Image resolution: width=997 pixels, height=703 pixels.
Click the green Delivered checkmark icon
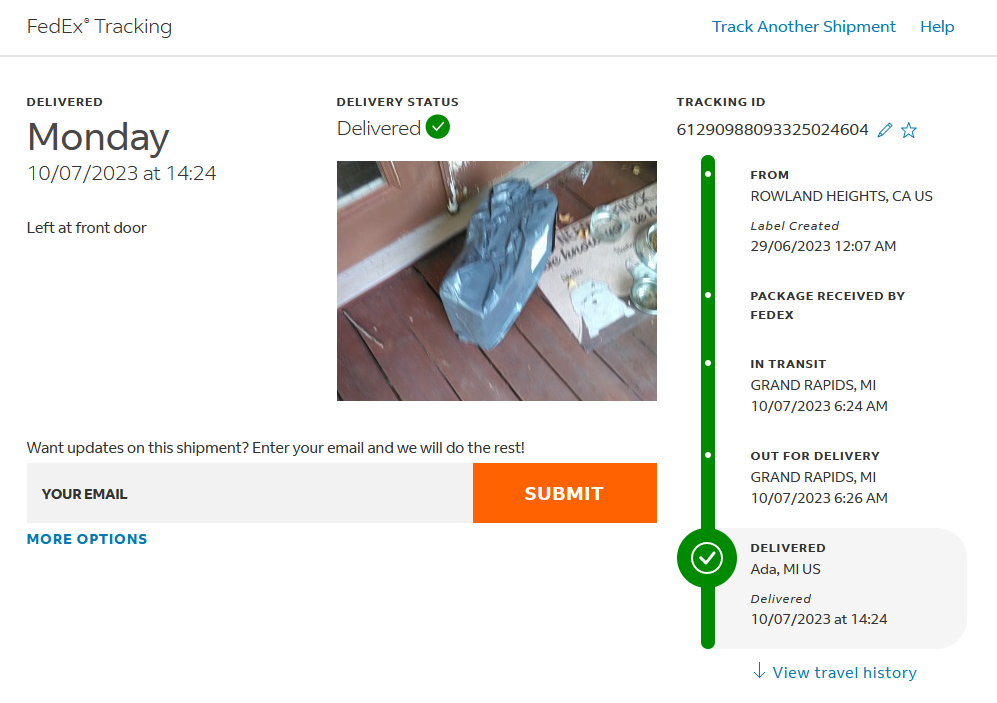tap(438, 128)
